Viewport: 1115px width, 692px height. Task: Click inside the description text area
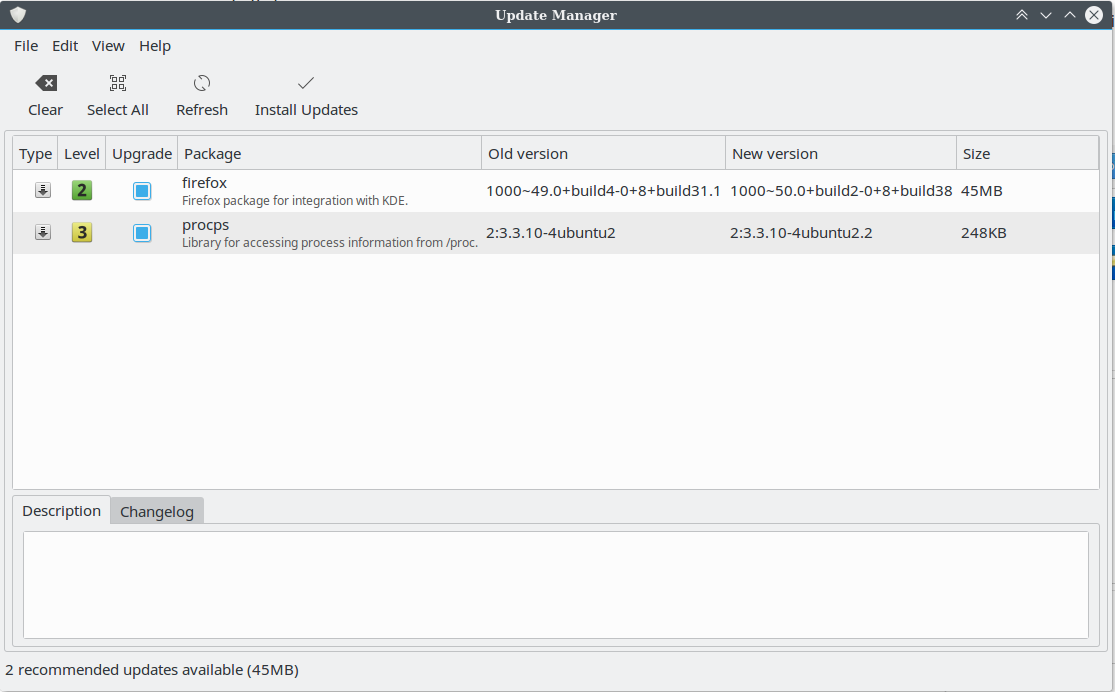[555, 585]
